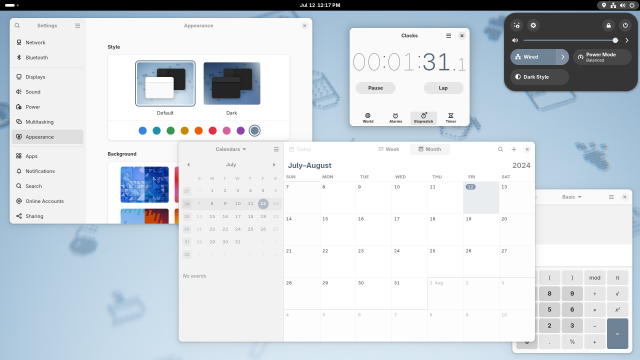
Task: Open clock date menu in top bar
Action: [x=320, y=5]
